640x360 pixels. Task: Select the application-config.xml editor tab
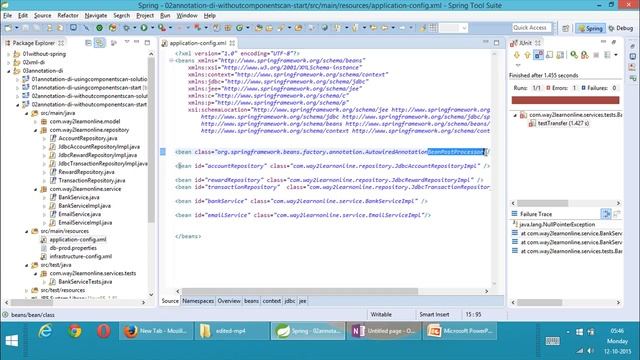[198, 43]
